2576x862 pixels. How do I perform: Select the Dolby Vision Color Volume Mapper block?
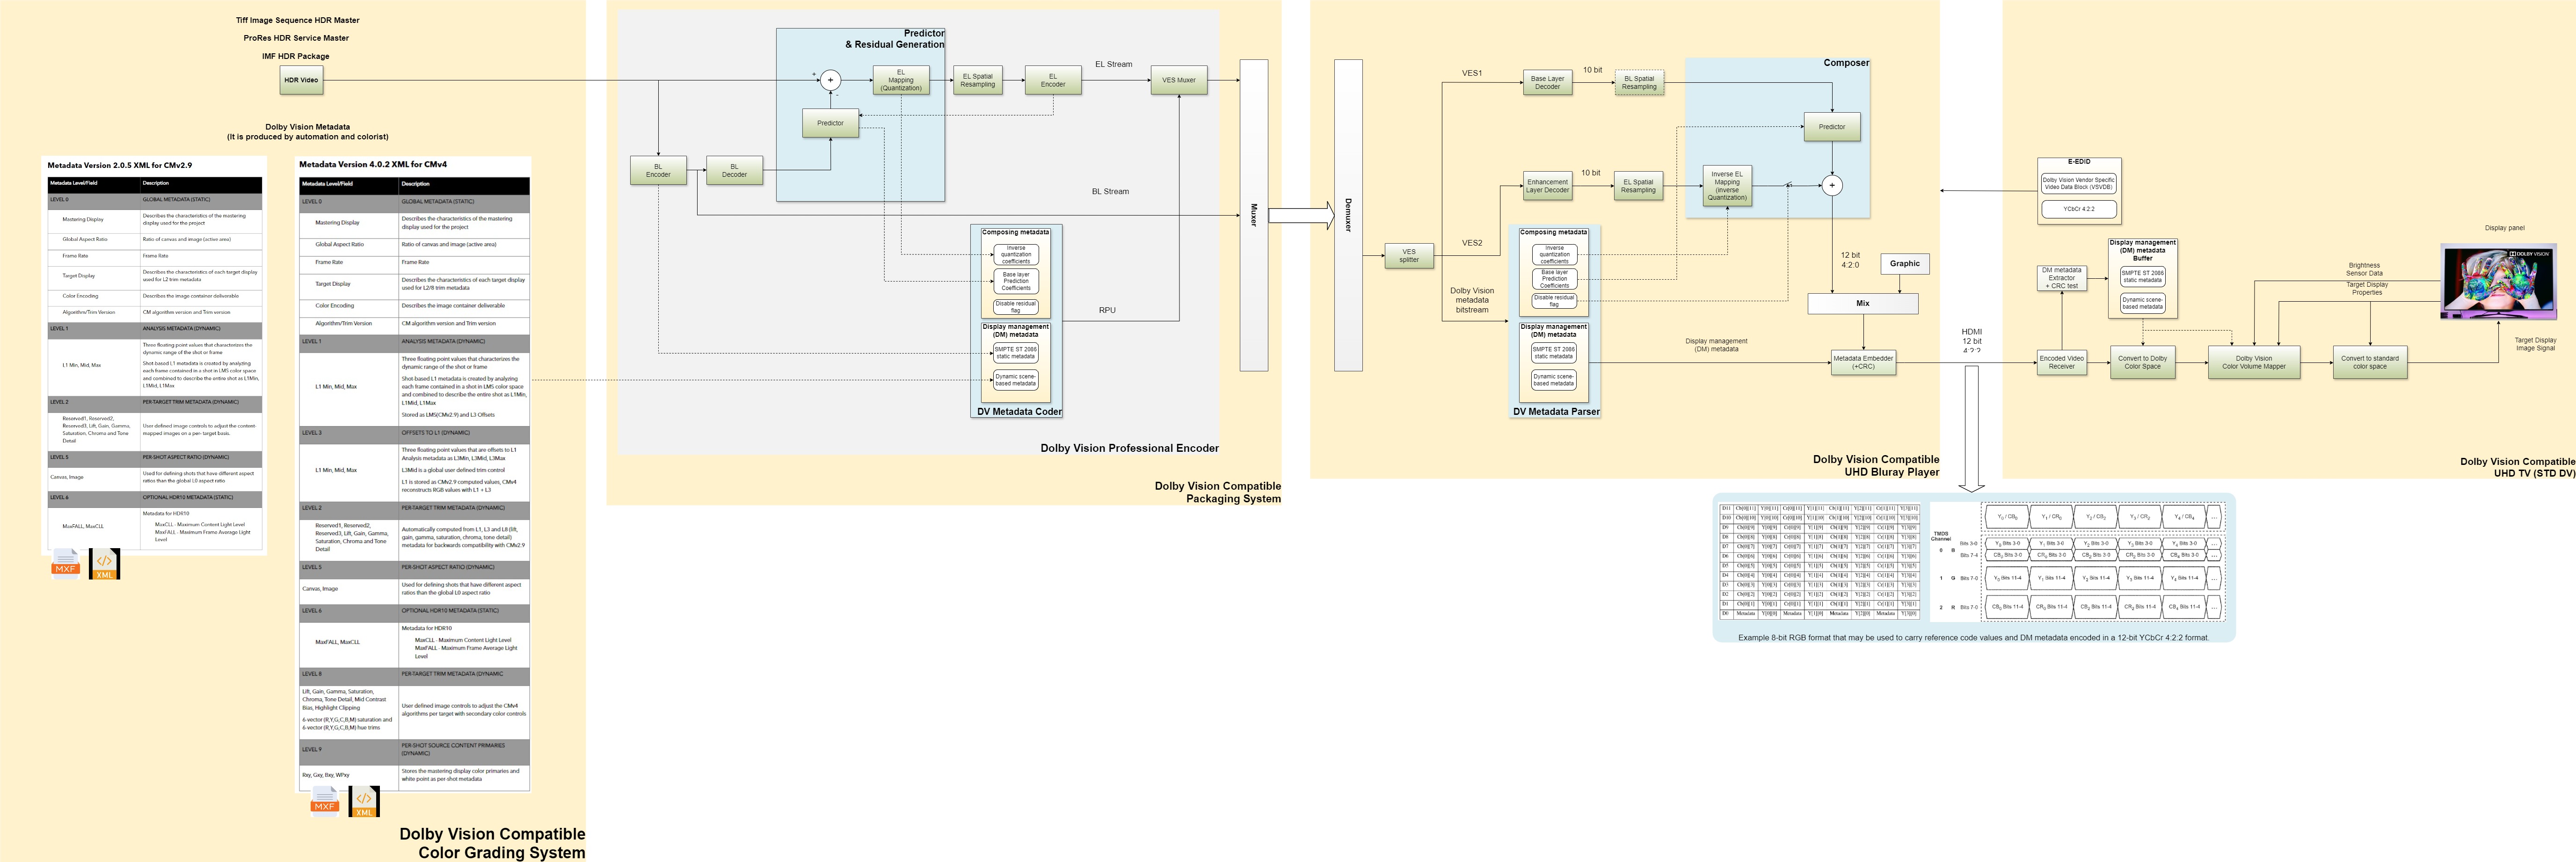pyautogui.click(x=2254, y=362)
